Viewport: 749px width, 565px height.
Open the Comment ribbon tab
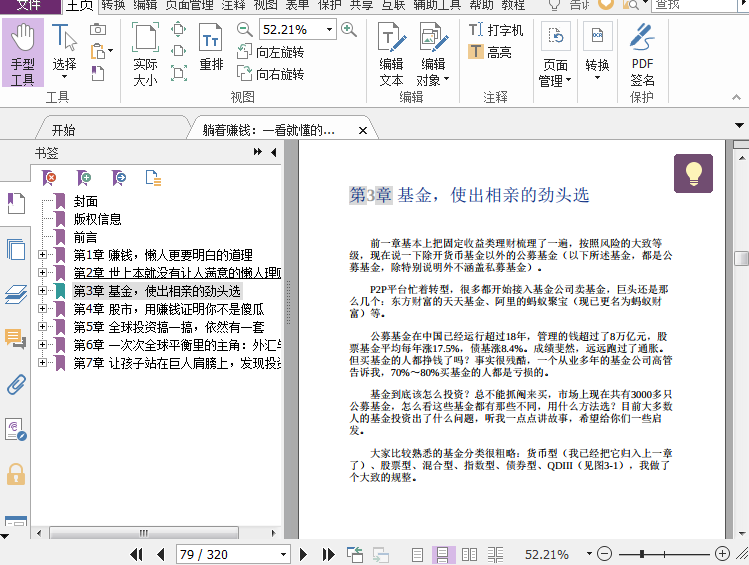click(234, 5)
